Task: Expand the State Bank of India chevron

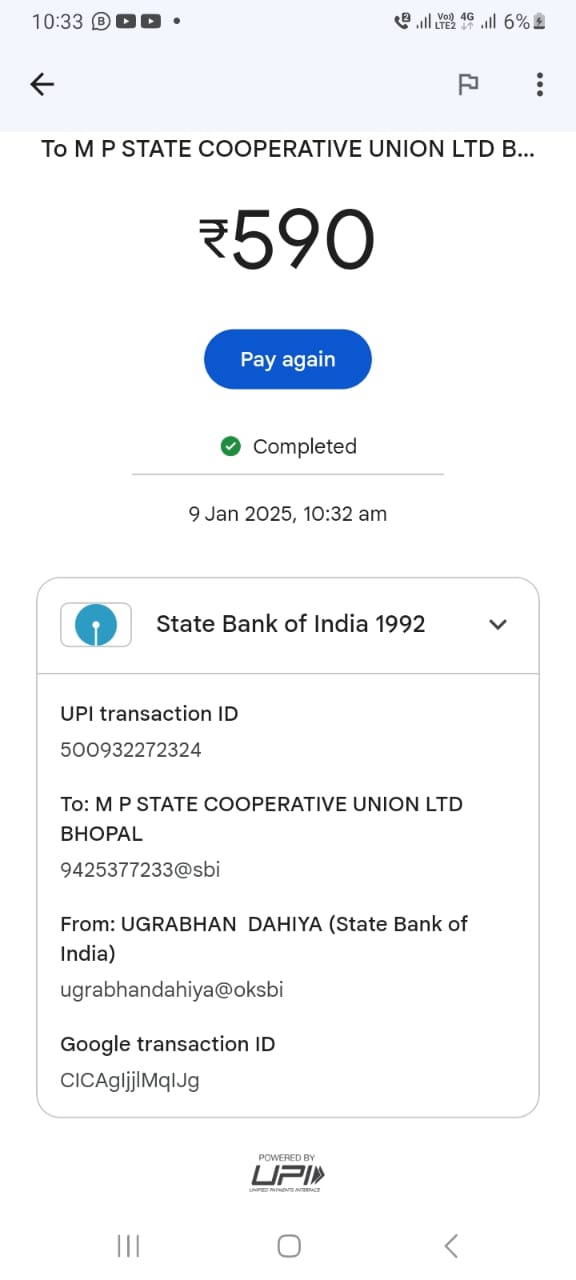Action: [498, 625]
